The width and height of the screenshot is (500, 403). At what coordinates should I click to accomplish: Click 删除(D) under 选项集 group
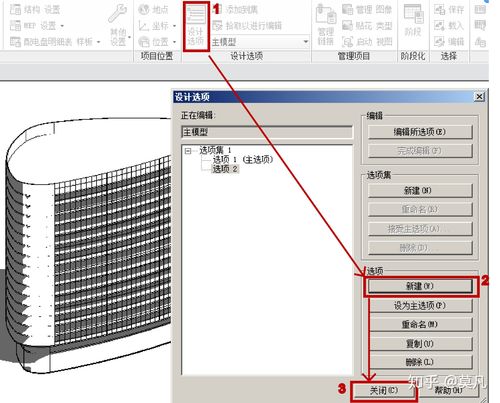[420, 248]
